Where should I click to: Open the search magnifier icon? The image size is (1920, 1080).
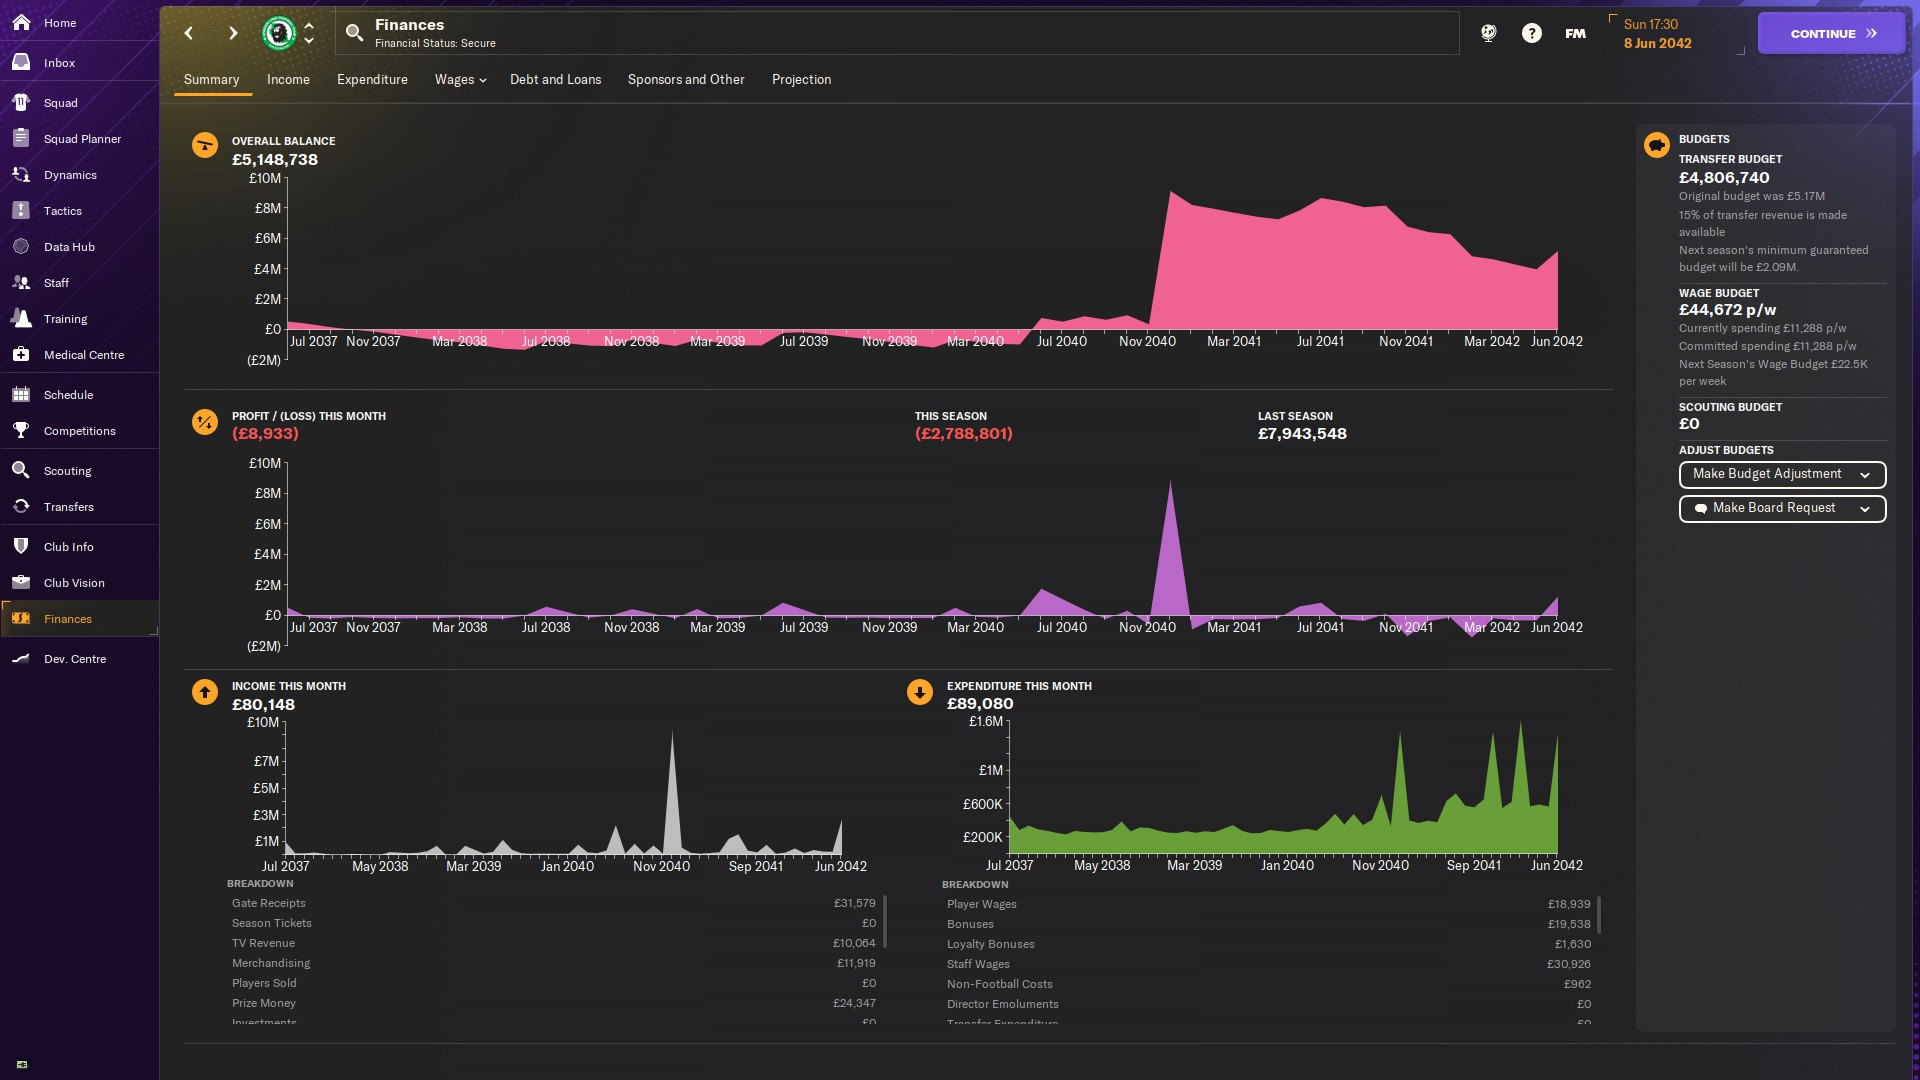[354, 33]
